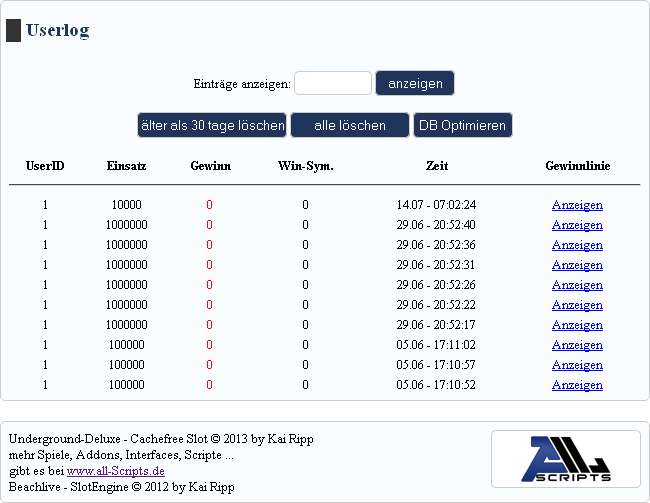The height and width of the screenshot is (503, 650).
Task: Click the time 05.06 - 17:10:57
Action: [x=436, y=365]
